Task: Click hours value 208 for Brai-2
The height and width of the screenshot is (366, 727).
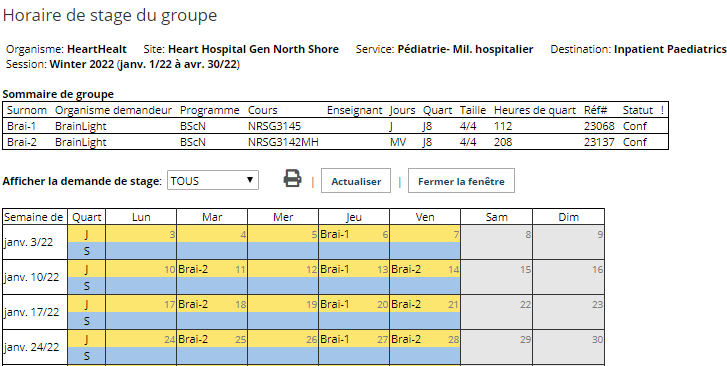Action: (x=503, y=142)
